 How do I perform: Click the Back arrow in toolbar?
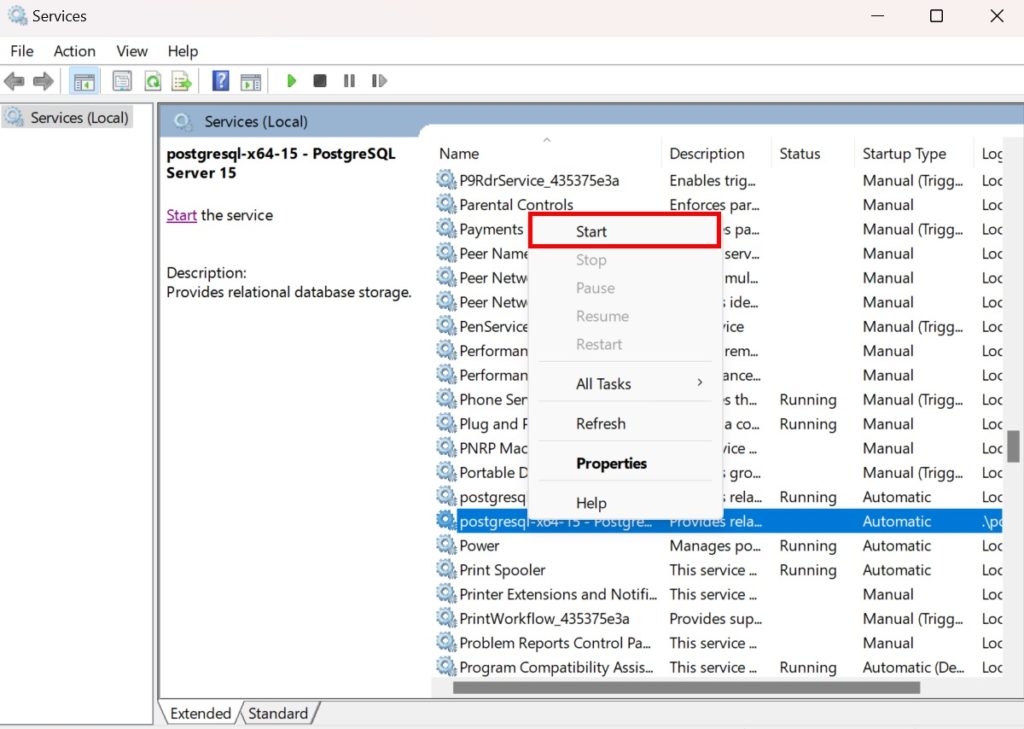pyautogui.click(x=14, y=81)
